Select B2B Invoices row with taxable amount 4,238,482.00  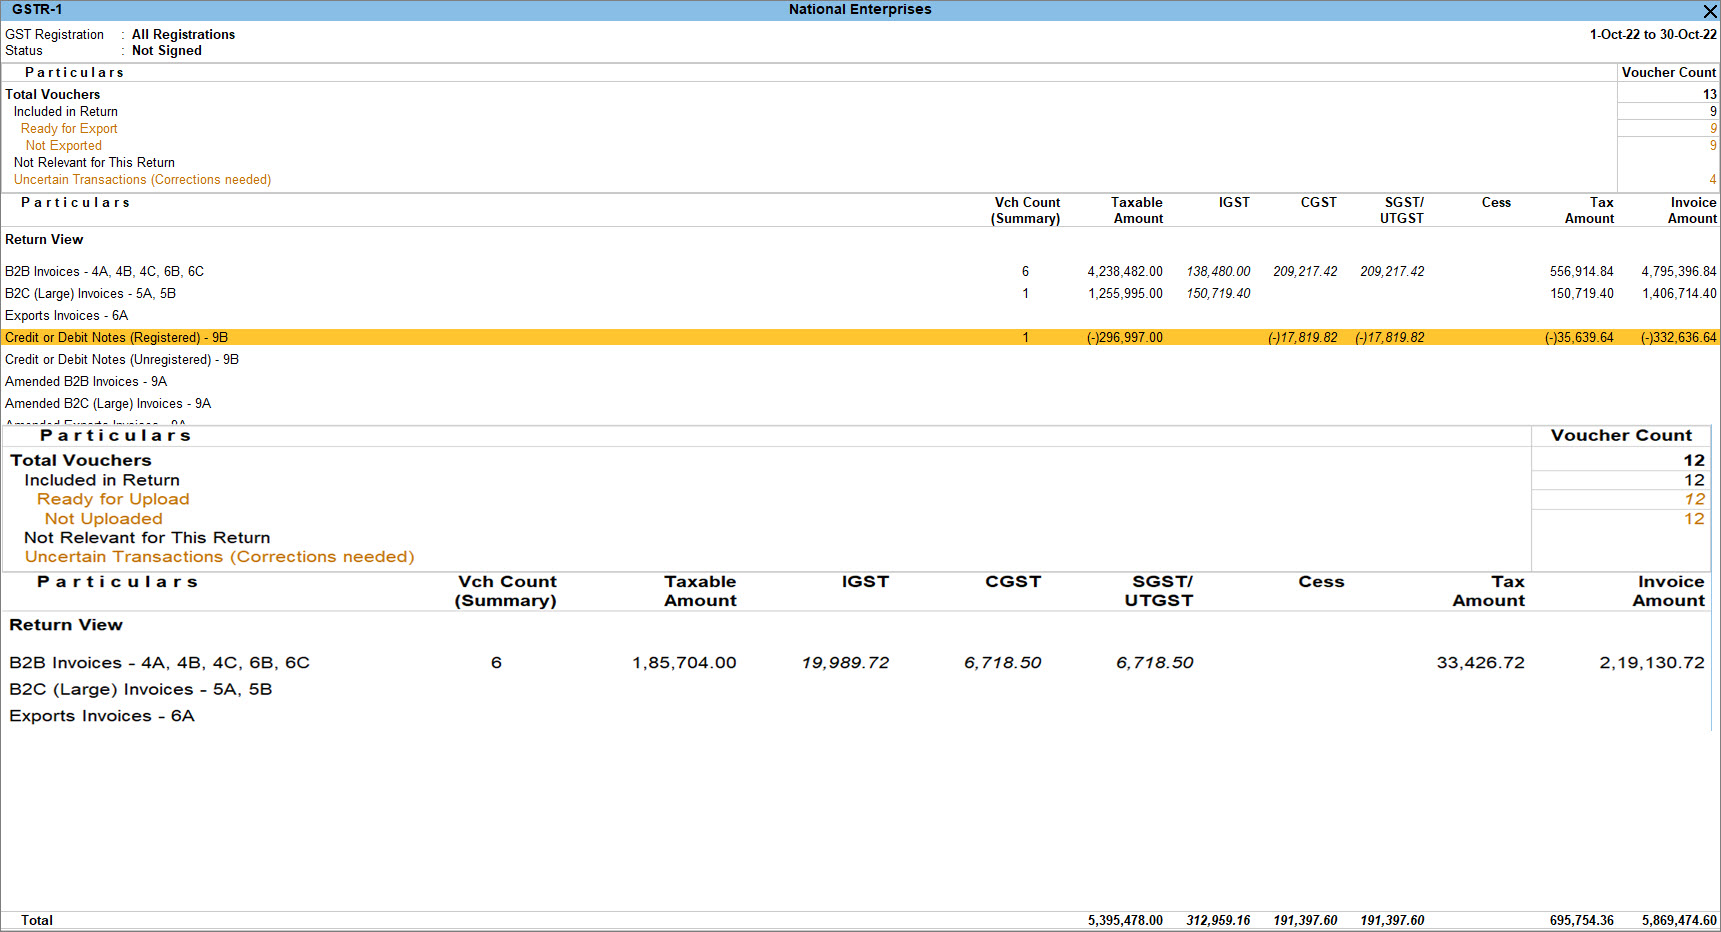click(104, 272)
